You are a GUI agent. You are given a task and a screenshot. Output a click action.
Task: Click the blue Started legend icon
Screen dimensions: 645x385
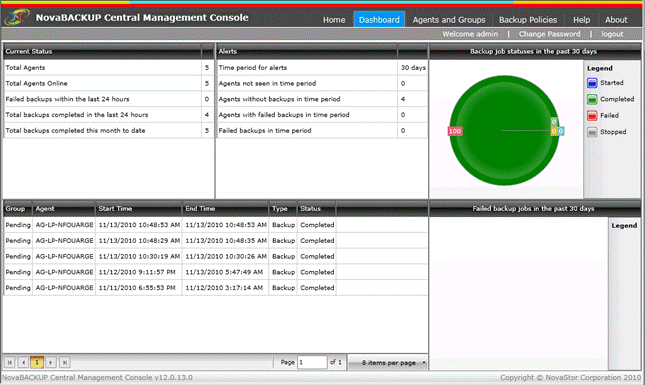[592, 83]
